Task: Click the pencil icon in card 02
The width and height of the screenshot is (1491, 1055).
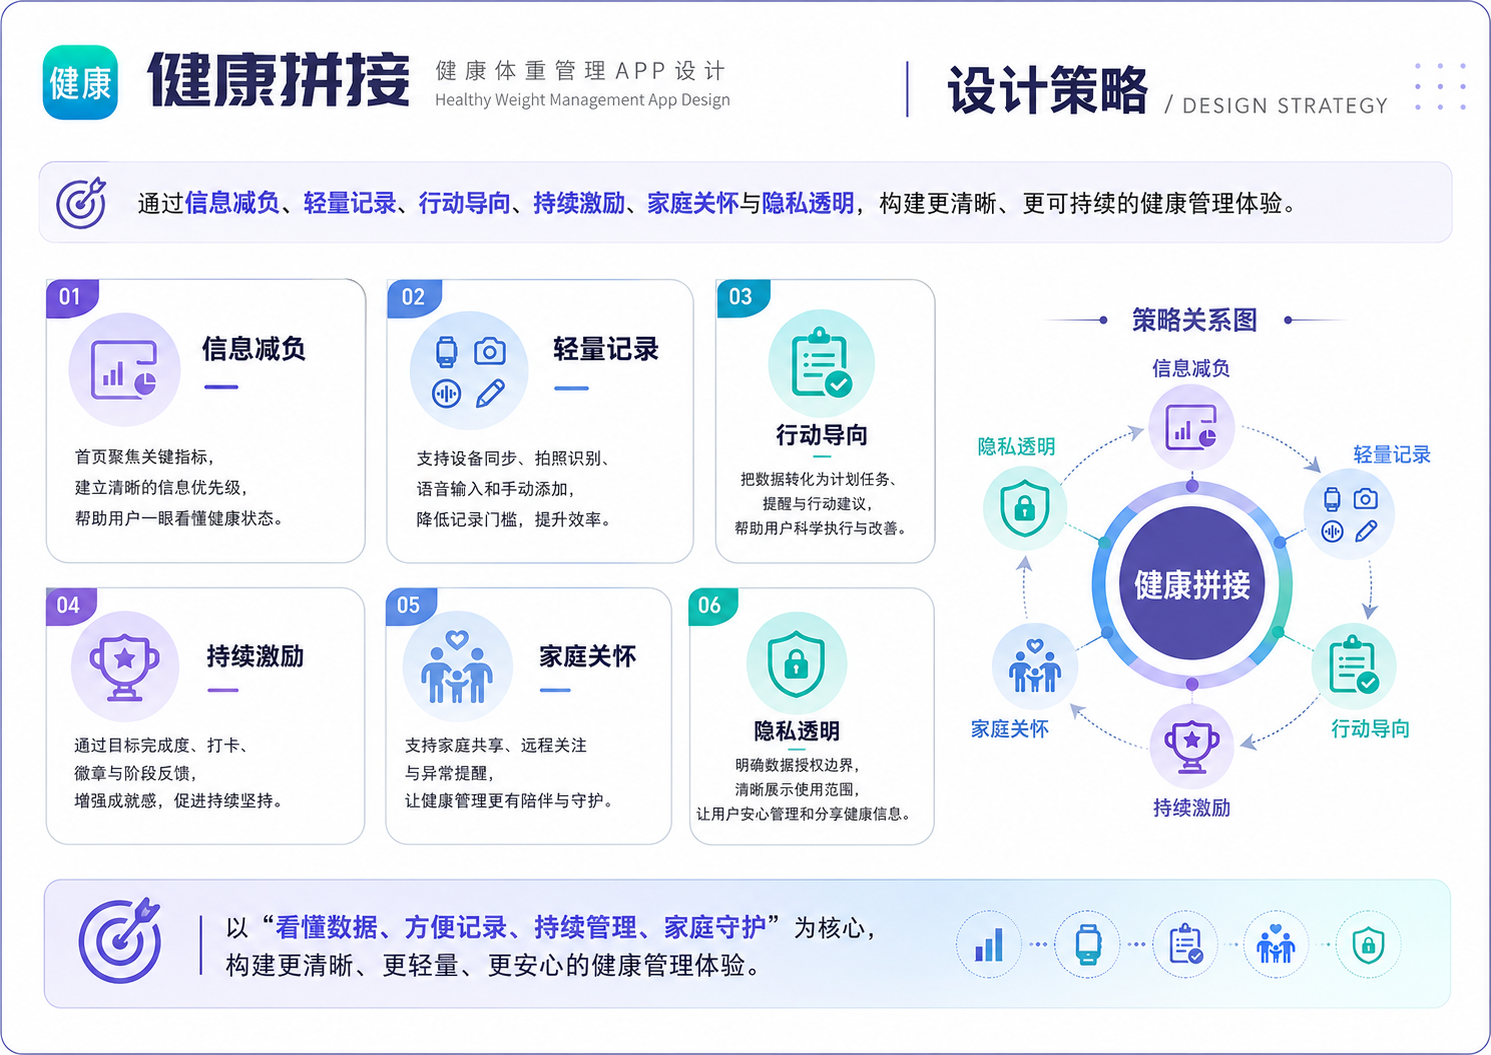Action: coord(490,394)
